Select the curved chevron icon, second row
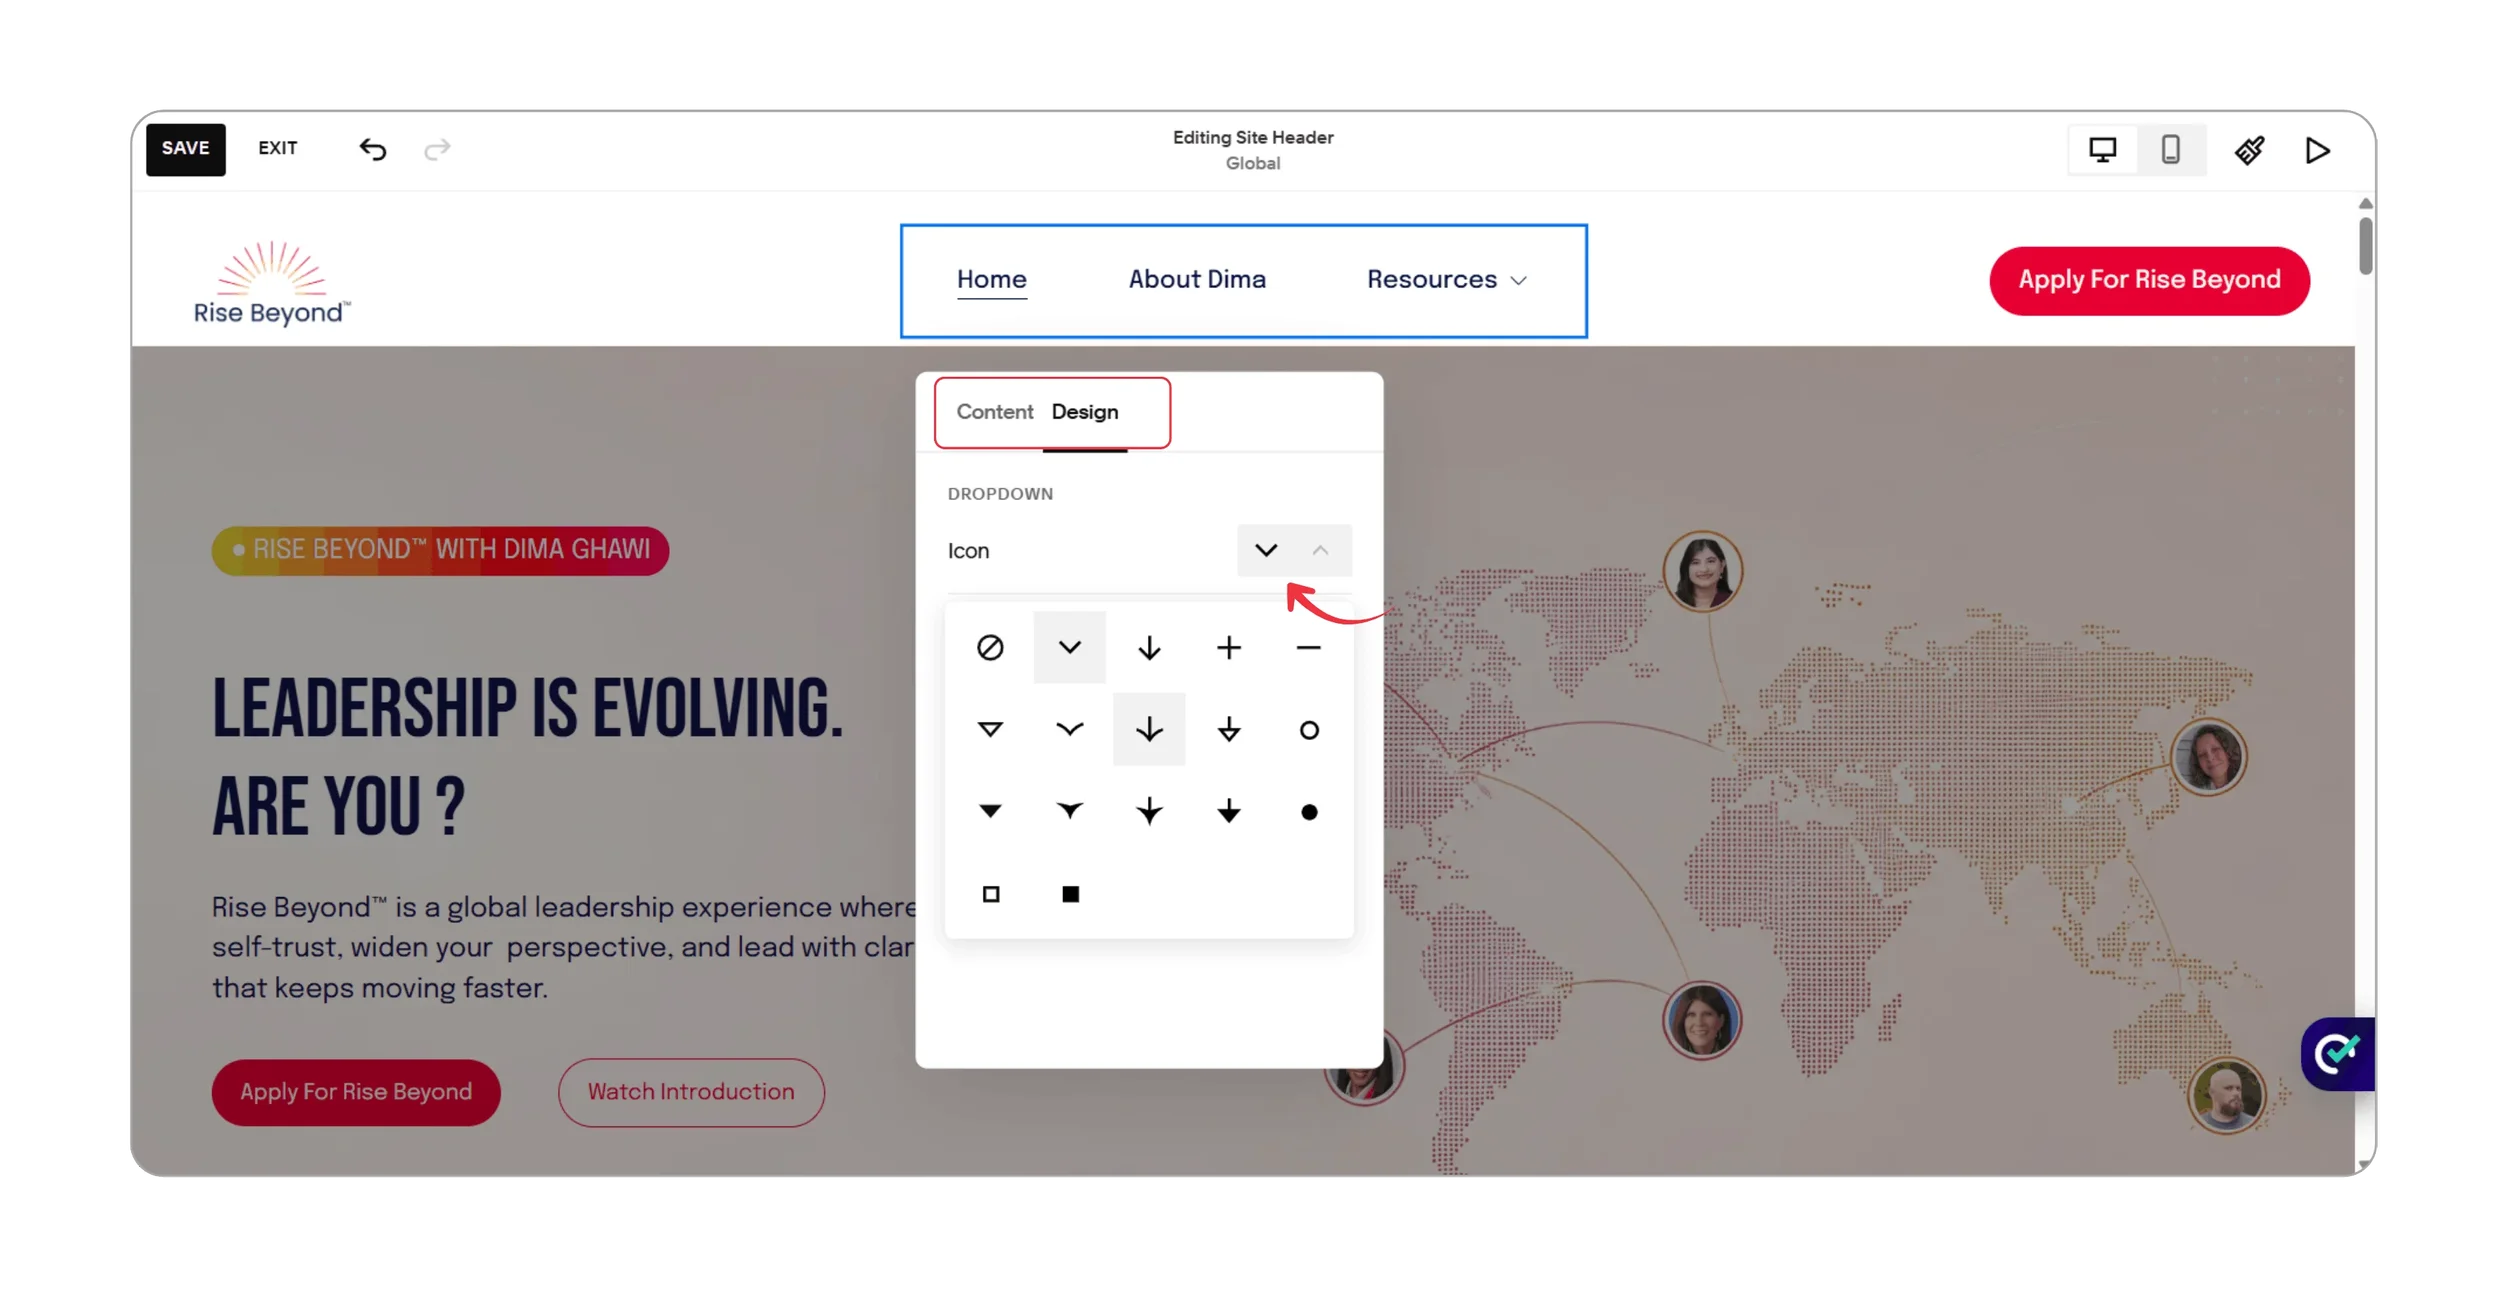The height and width of the screenshot is (1299, 2500). (1070, 729)
